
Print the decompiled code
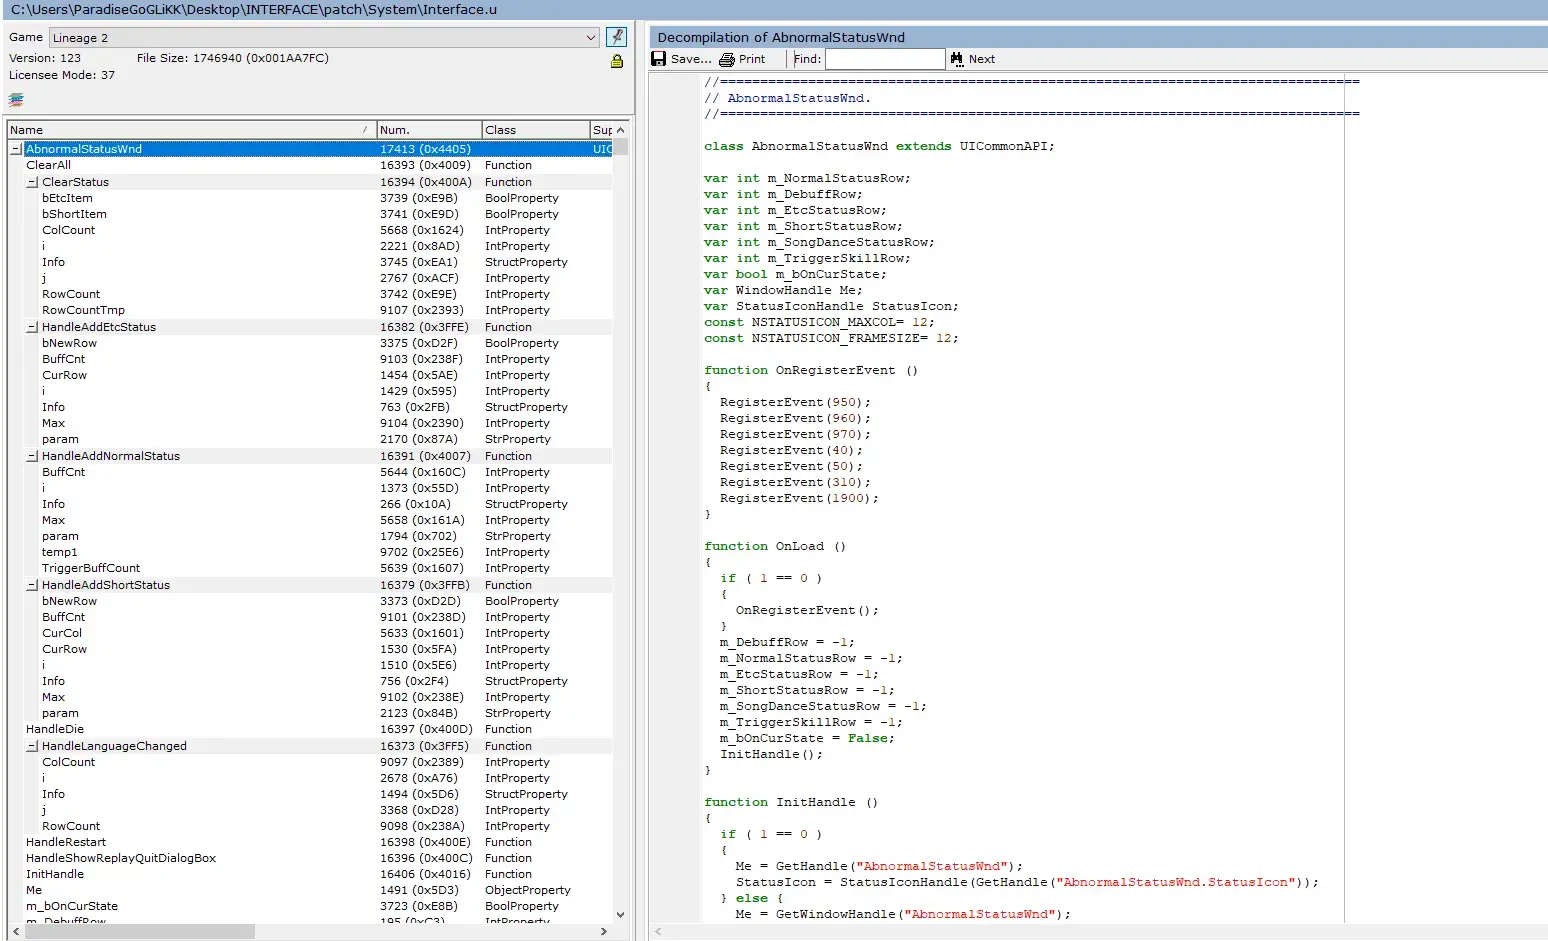pyautogui.click(x=743, y=59)
